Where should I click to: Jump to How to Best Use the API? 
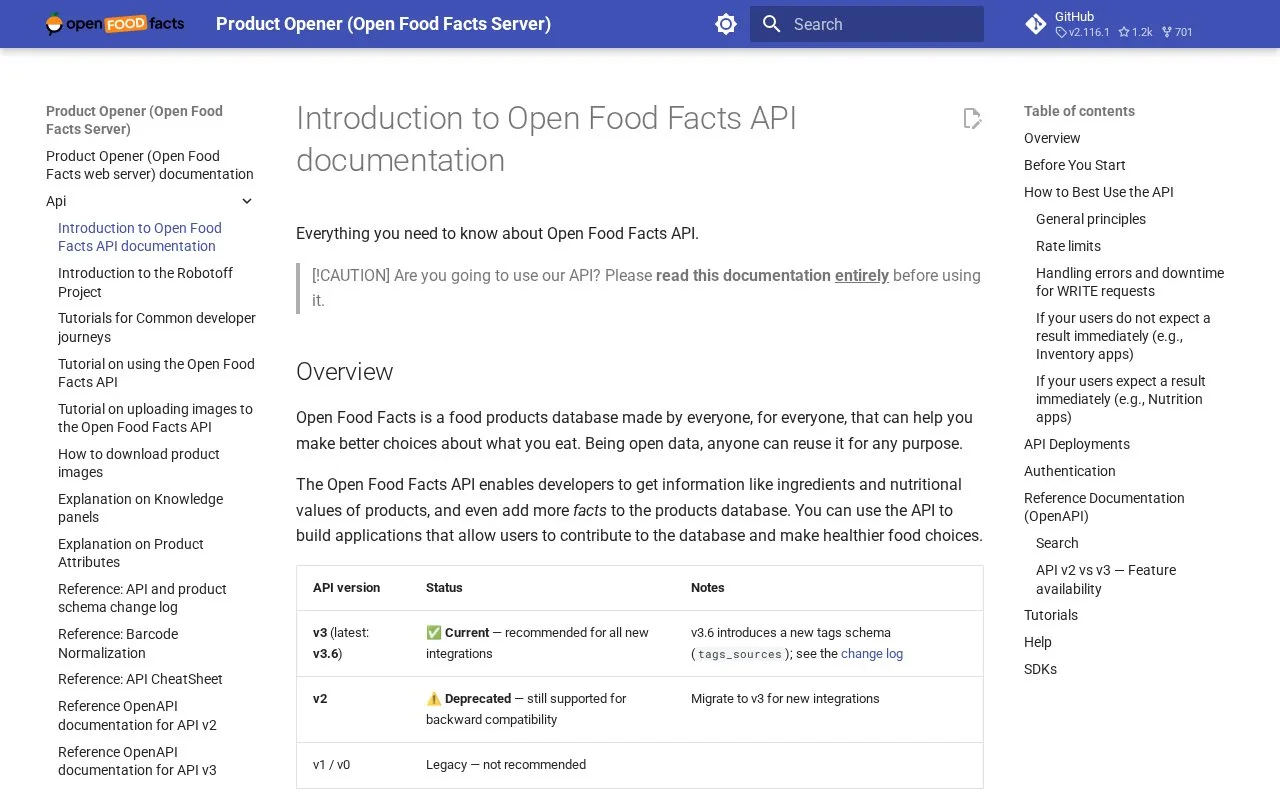1099,192
